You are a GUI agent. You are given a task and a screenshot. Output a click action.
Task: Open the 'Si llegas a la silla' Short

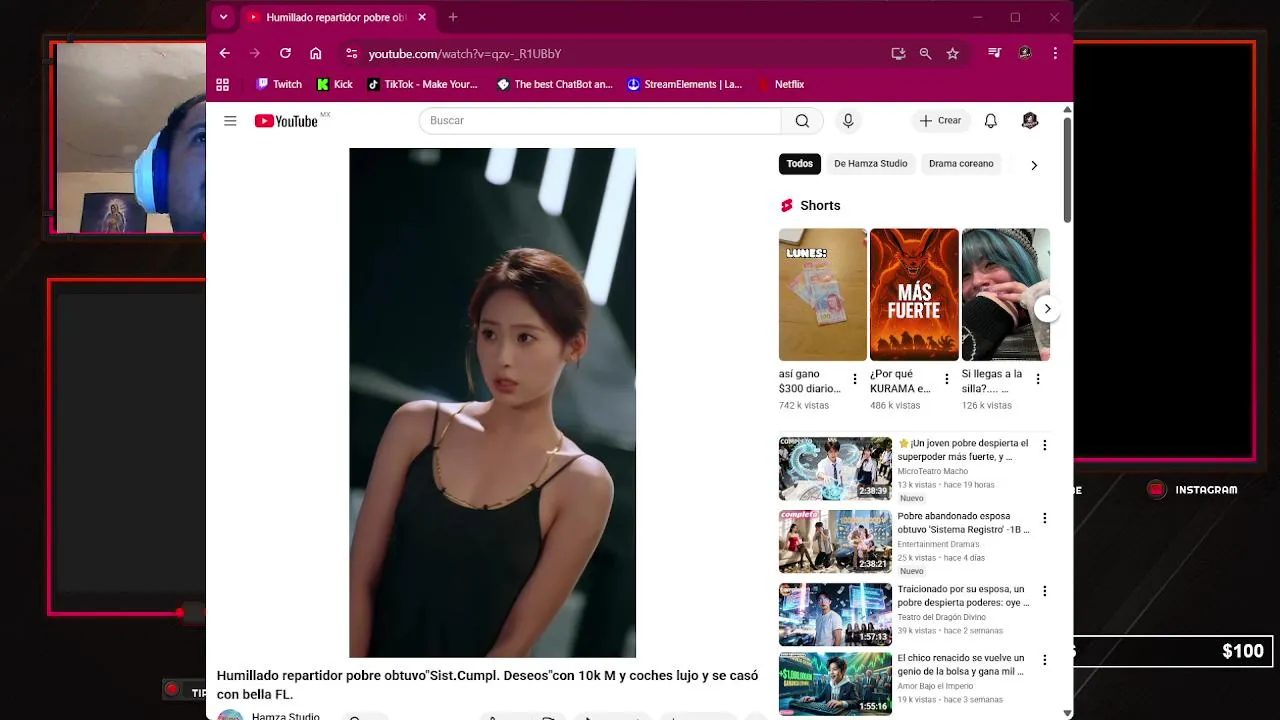(1006, 295)
